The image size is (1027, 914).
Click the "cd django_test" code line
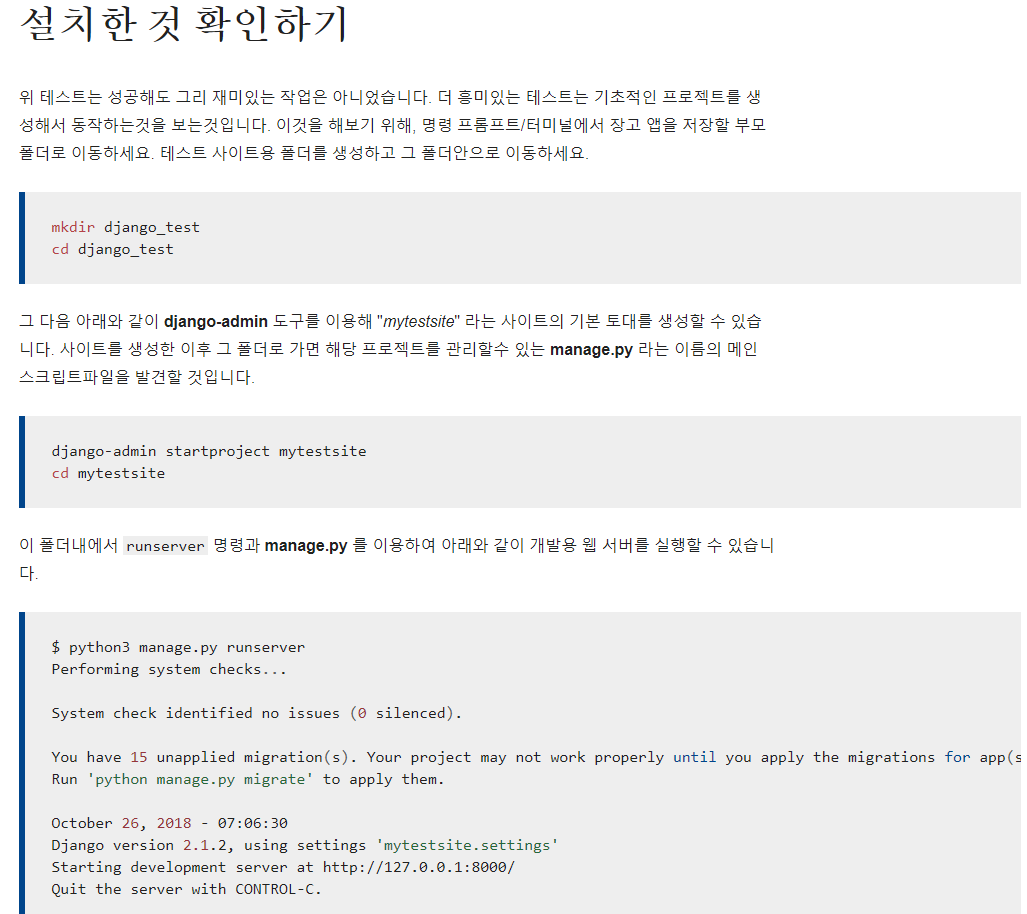click(x=112, y=250)
